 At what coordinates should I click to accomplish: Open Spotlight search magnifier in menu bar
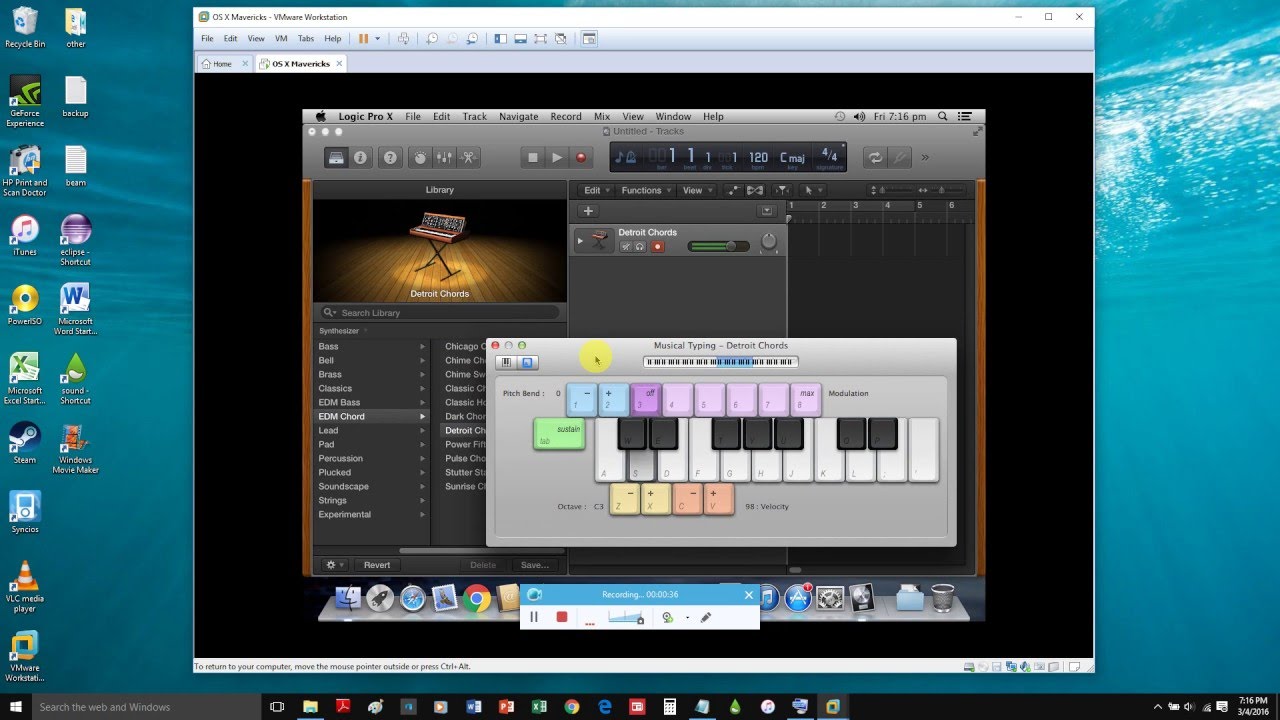(942, 116)
